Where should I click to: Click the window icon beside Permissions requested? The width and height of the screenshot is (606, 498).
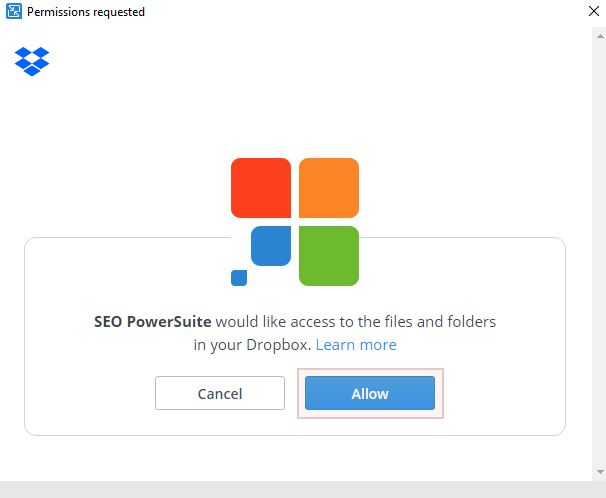tap(14, 11)
